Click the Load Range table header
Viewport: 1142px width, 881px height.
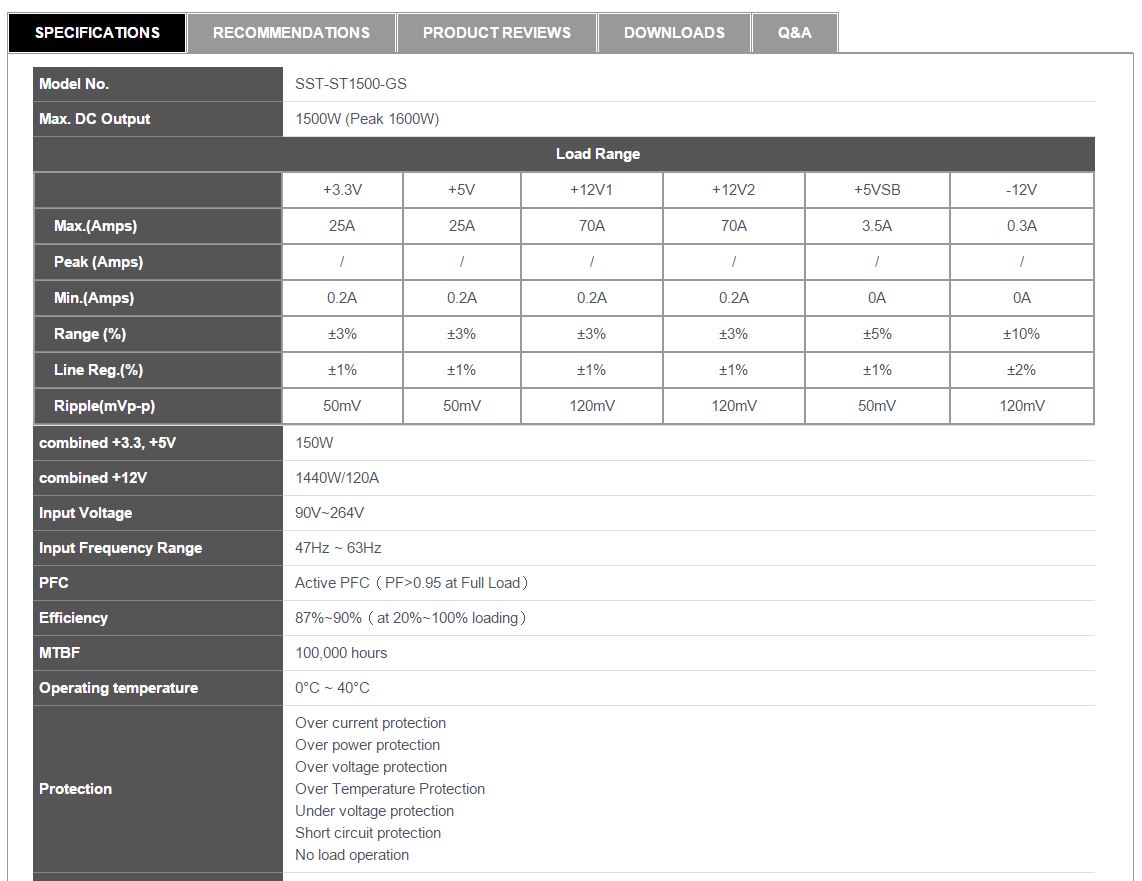(597, 154)
